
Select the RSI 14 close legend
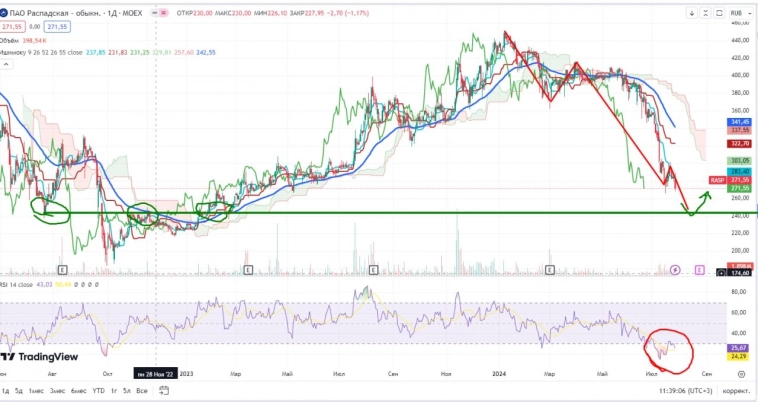(16, 285)
